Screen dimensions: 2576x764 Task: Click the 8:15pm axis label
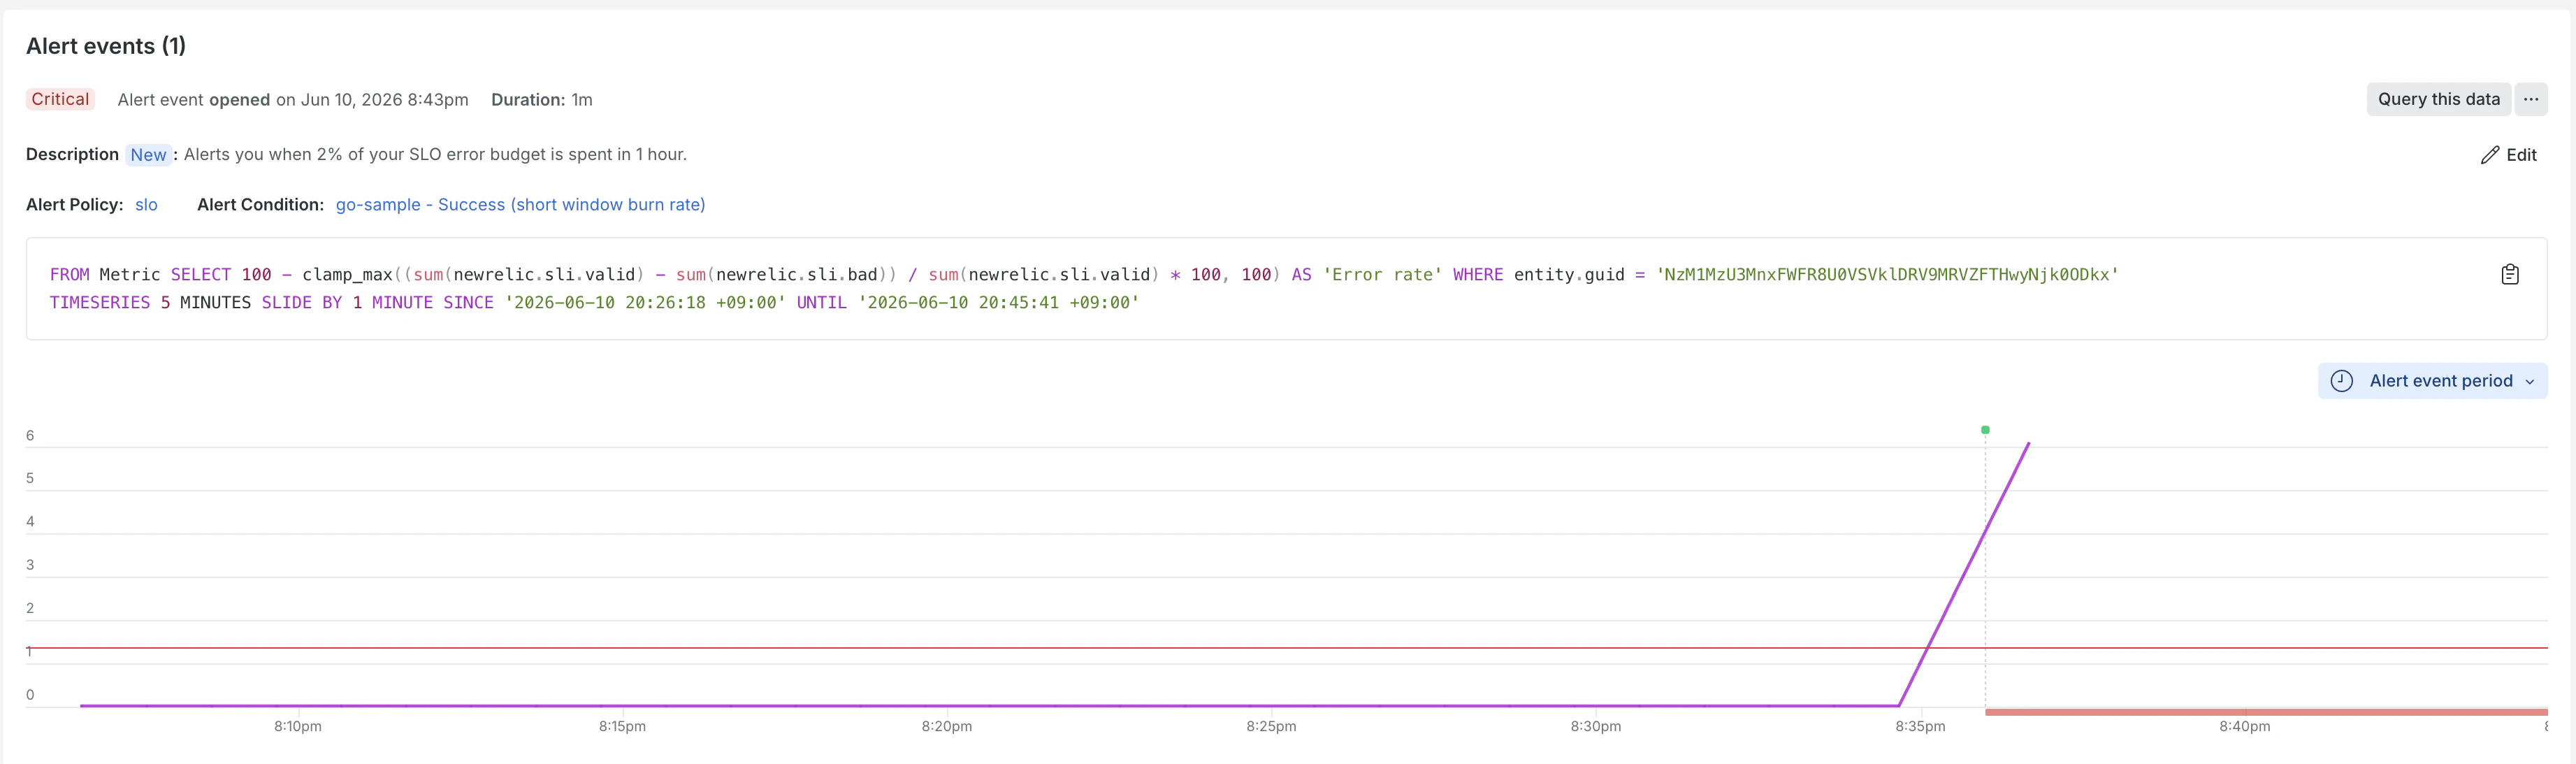coord(622,727)
